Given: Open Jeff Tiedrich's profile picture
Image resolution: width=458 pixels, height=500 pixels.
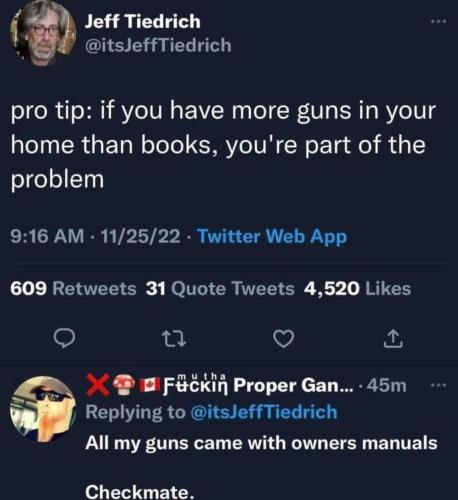Looking at the screenshot, I should 42,34.
